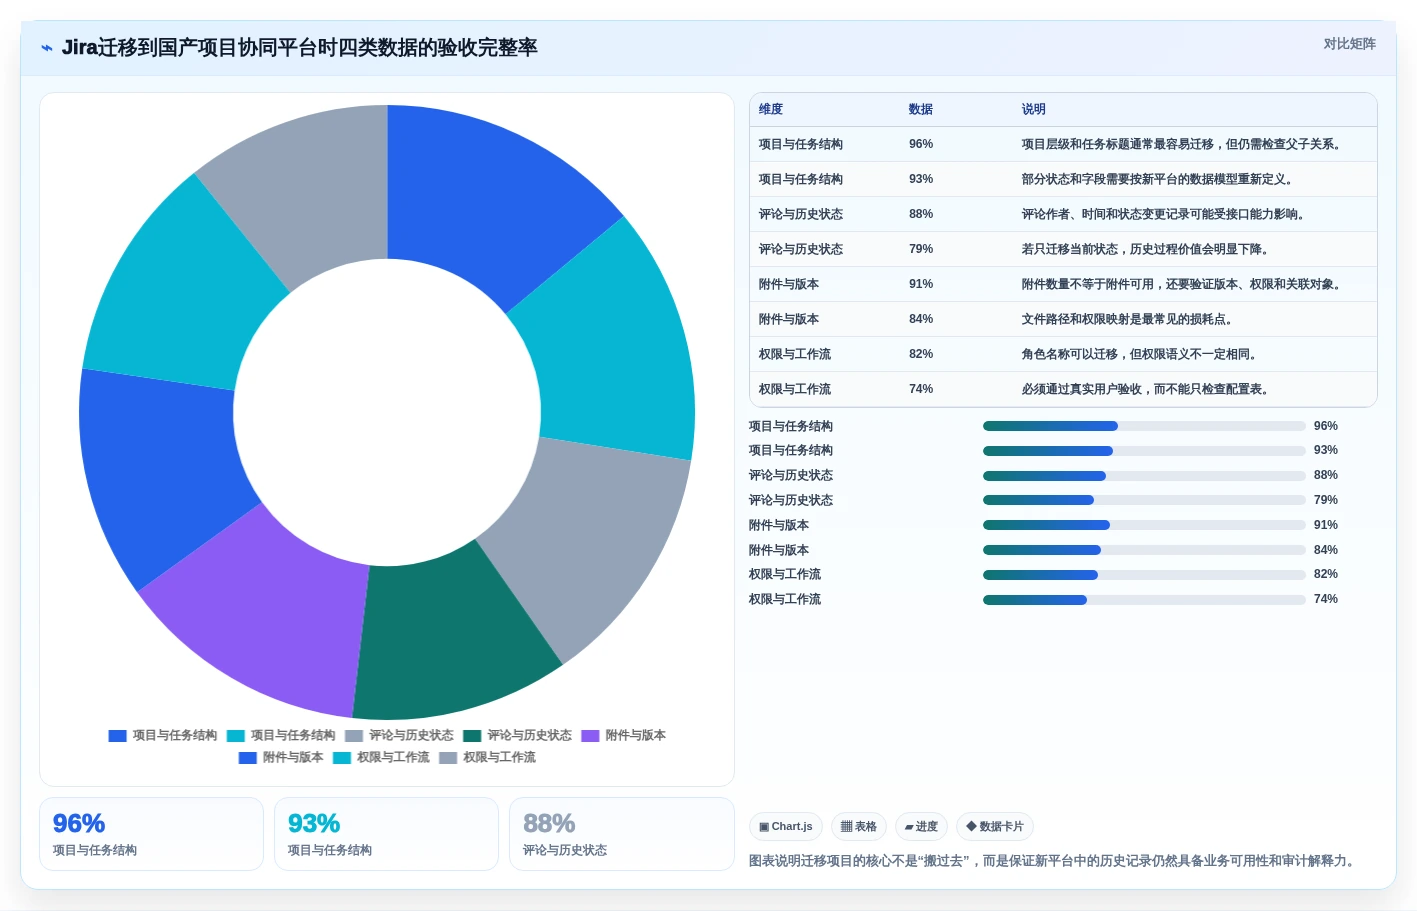Click the lightning icon beside the Jira title
Image resolution: width=1417 pixels, height=911 pixels.
[x=47, y=48]
